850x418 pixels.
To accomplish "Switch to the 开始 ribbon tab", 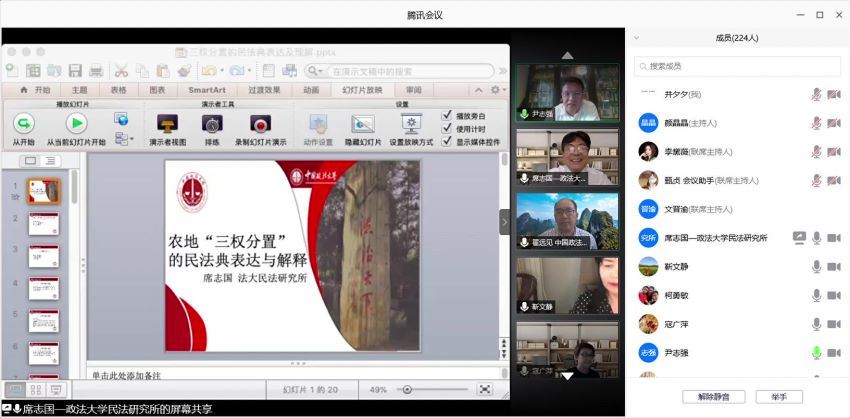I will point(36,90).
